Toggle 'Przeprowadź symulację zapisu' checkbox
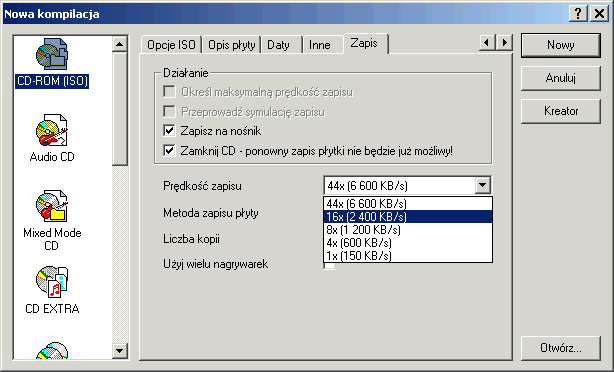This screenshot has height=372, width=614. click(169, 112)
